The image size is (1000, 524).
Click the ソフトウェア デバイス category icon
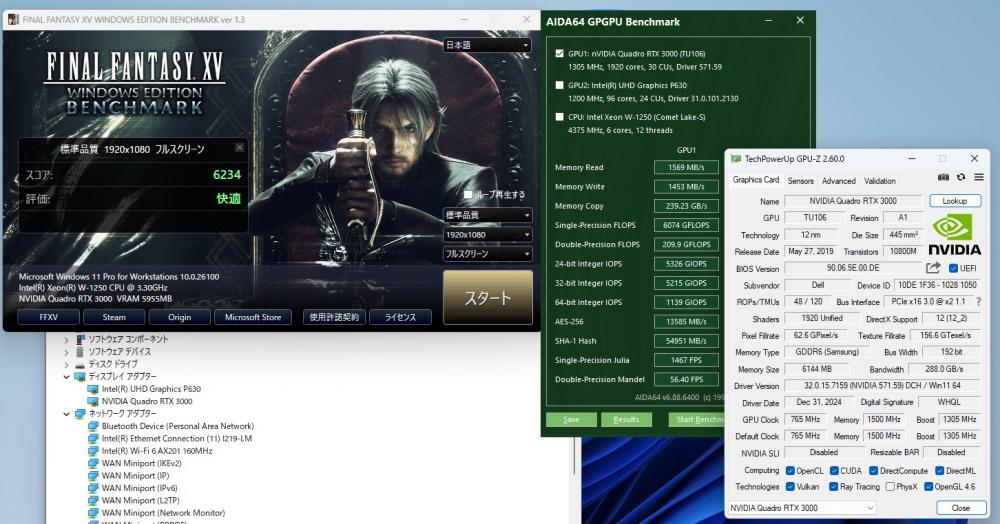coord(80,352)
